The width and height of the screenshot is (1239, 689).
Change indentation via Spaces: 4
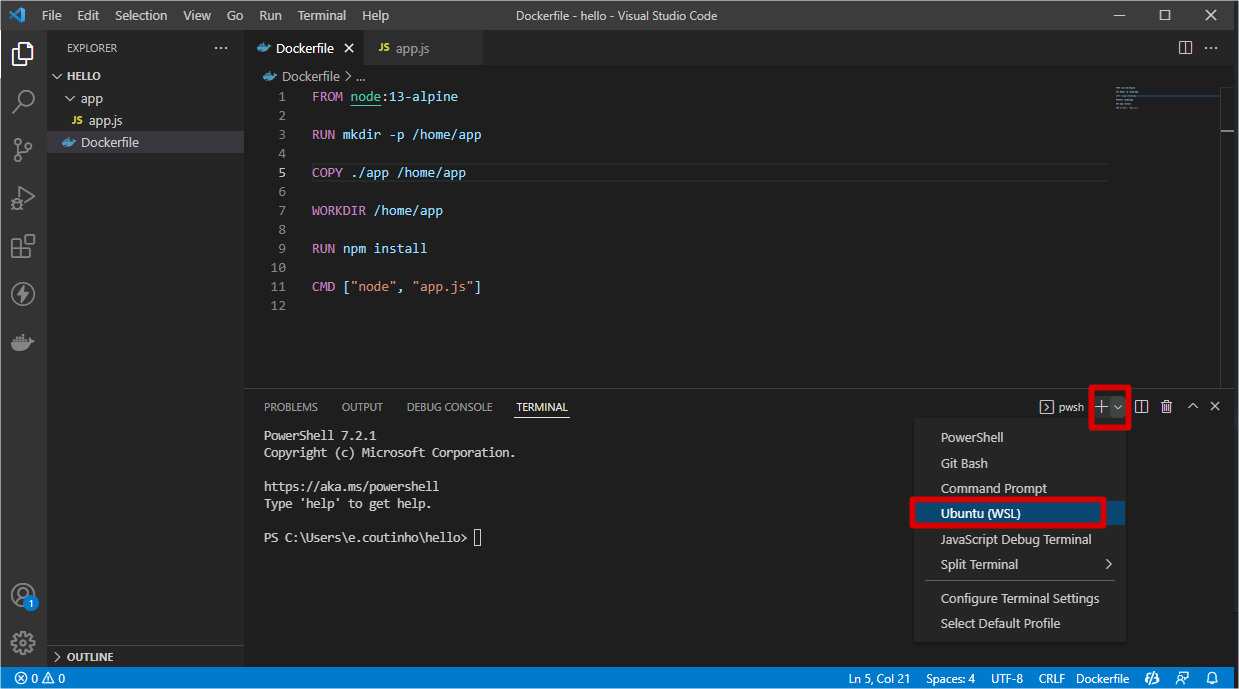(x=950, y=679)
